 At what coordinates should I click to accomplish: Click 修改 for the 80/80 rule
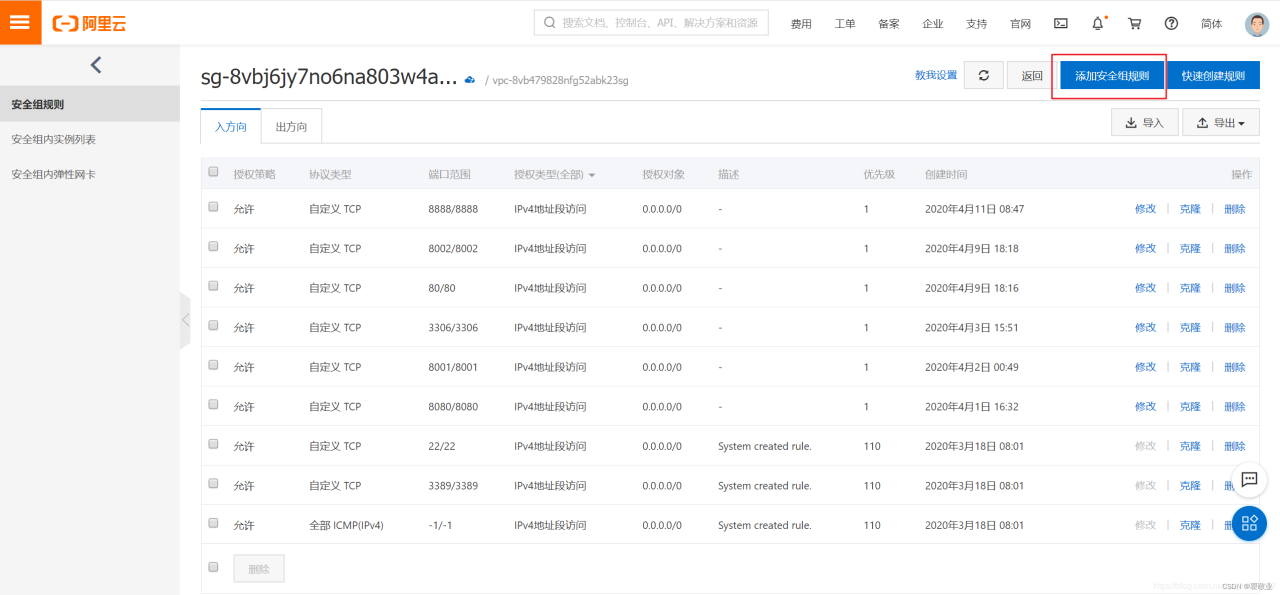(x=1145, y=288)
